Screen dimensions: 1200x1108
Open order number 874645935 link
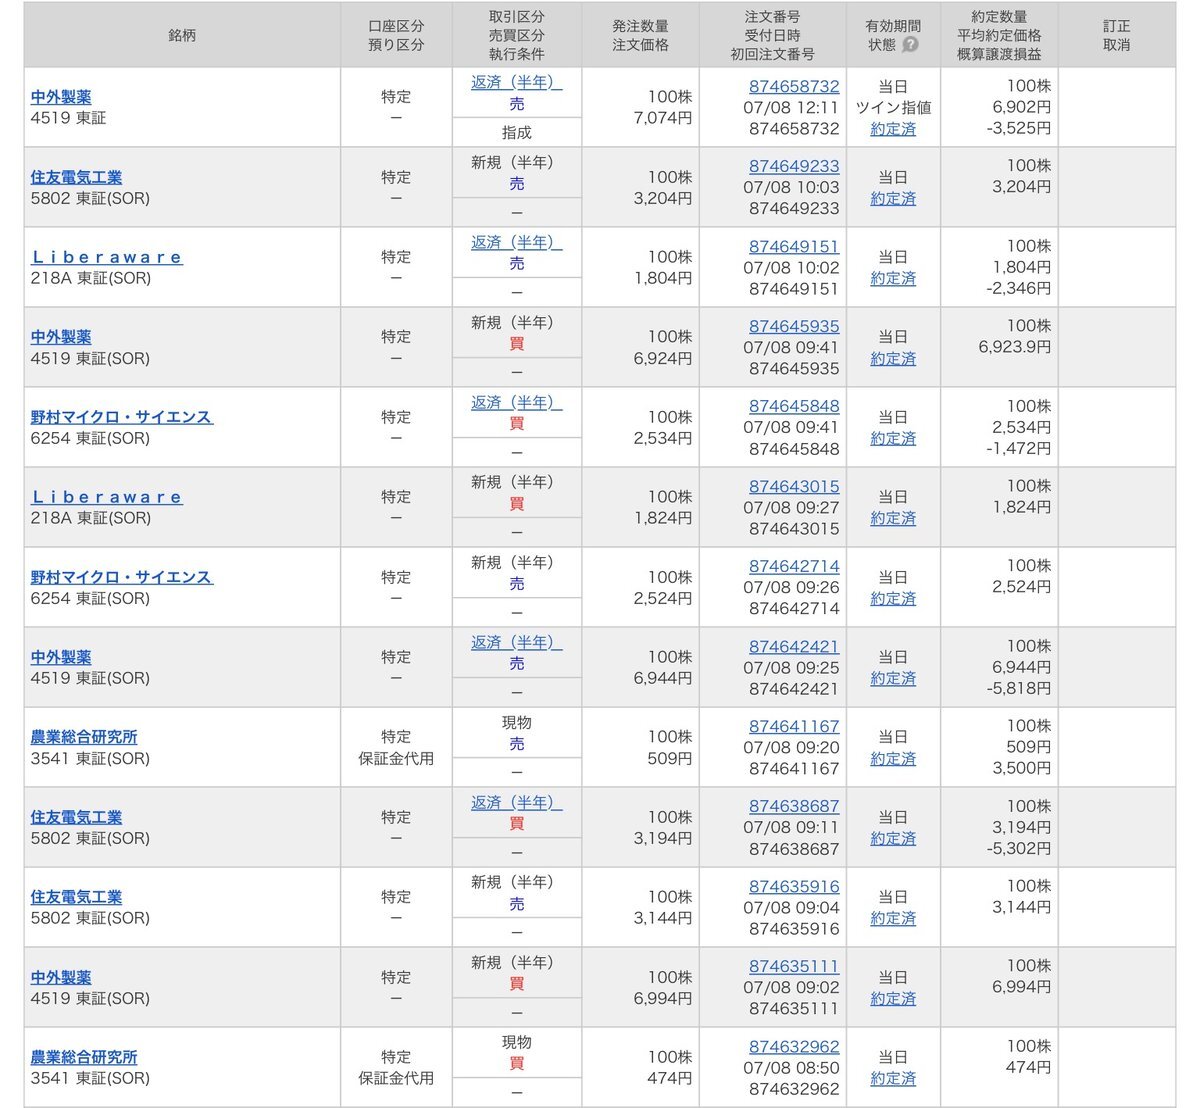[x=794, y=327]
